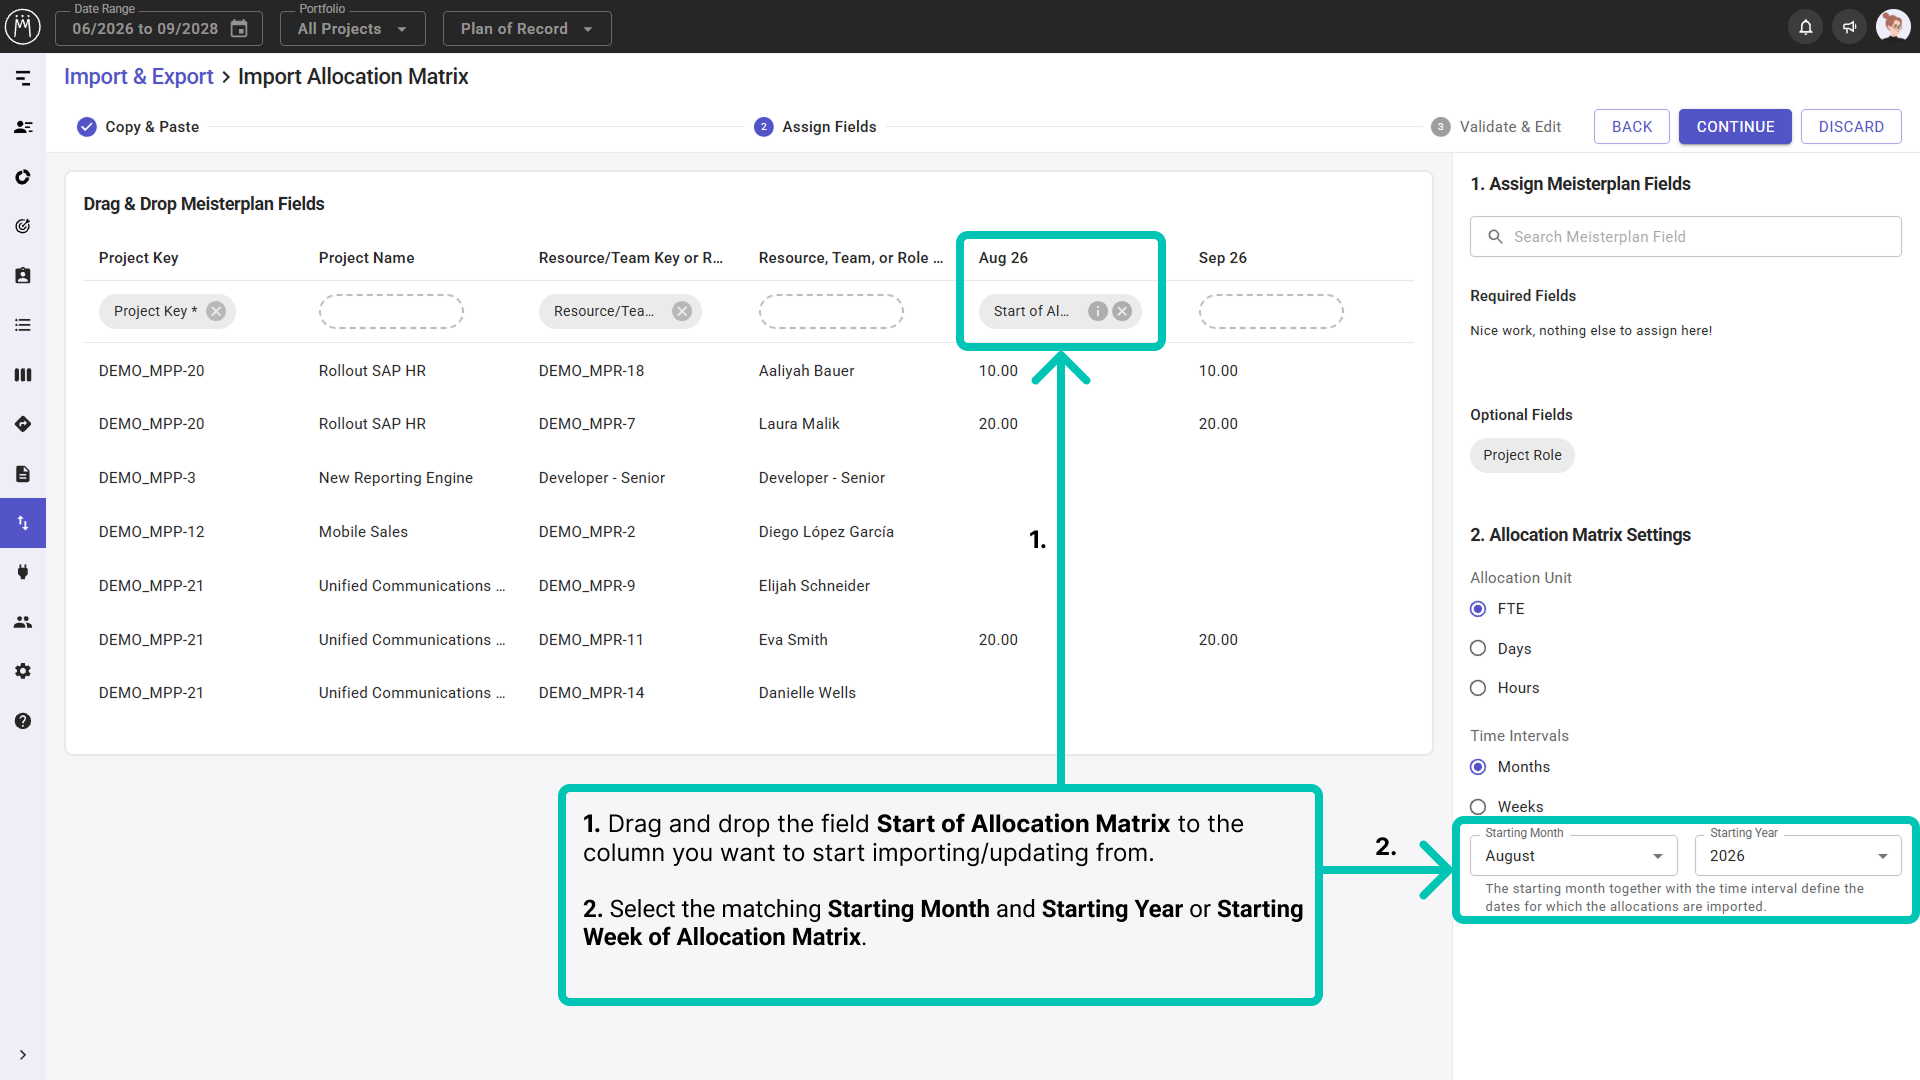
Task: Click the DISCARD button
Action: 1851,127
